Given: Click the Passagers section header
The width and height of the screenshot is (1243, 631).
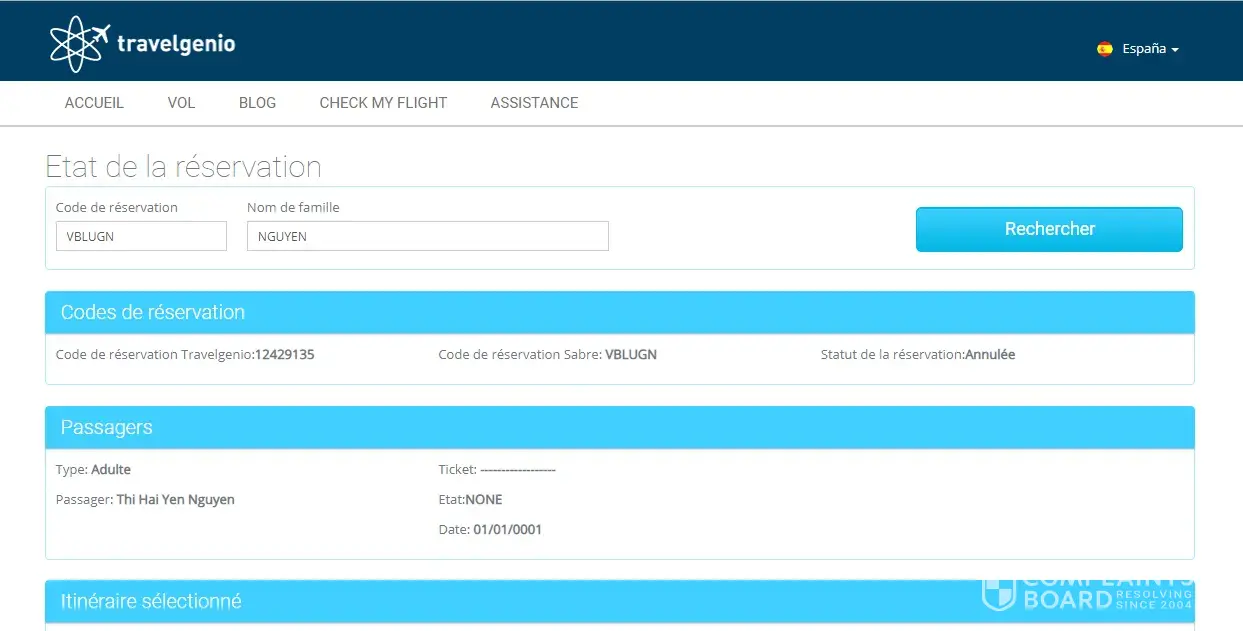Looking at the screenshot, I should pos(106,427).
